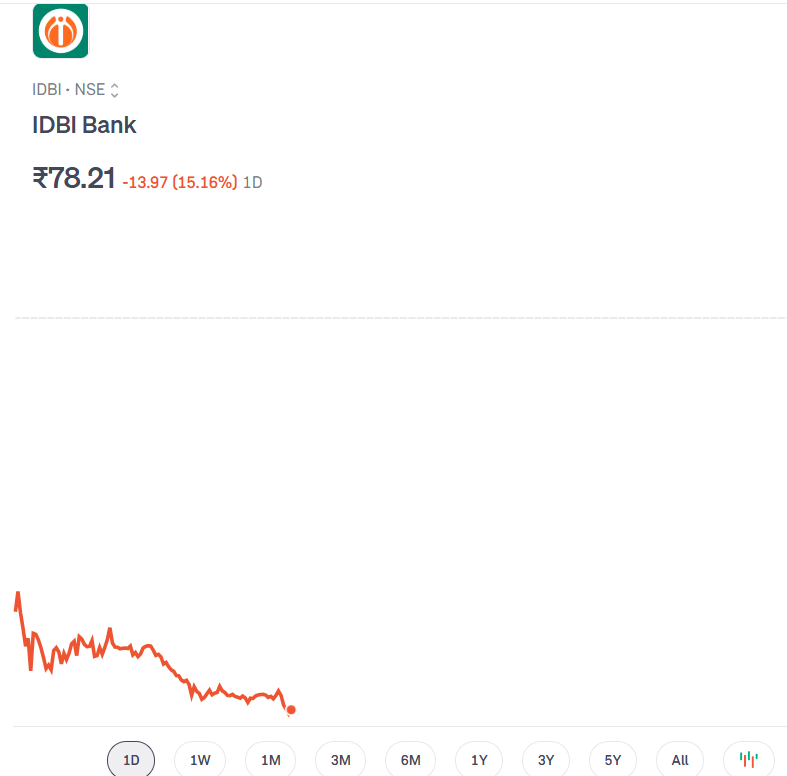Click the IDBI ticker symbol label
Screen dimensions: 787x776
click(x=46, y=90)
